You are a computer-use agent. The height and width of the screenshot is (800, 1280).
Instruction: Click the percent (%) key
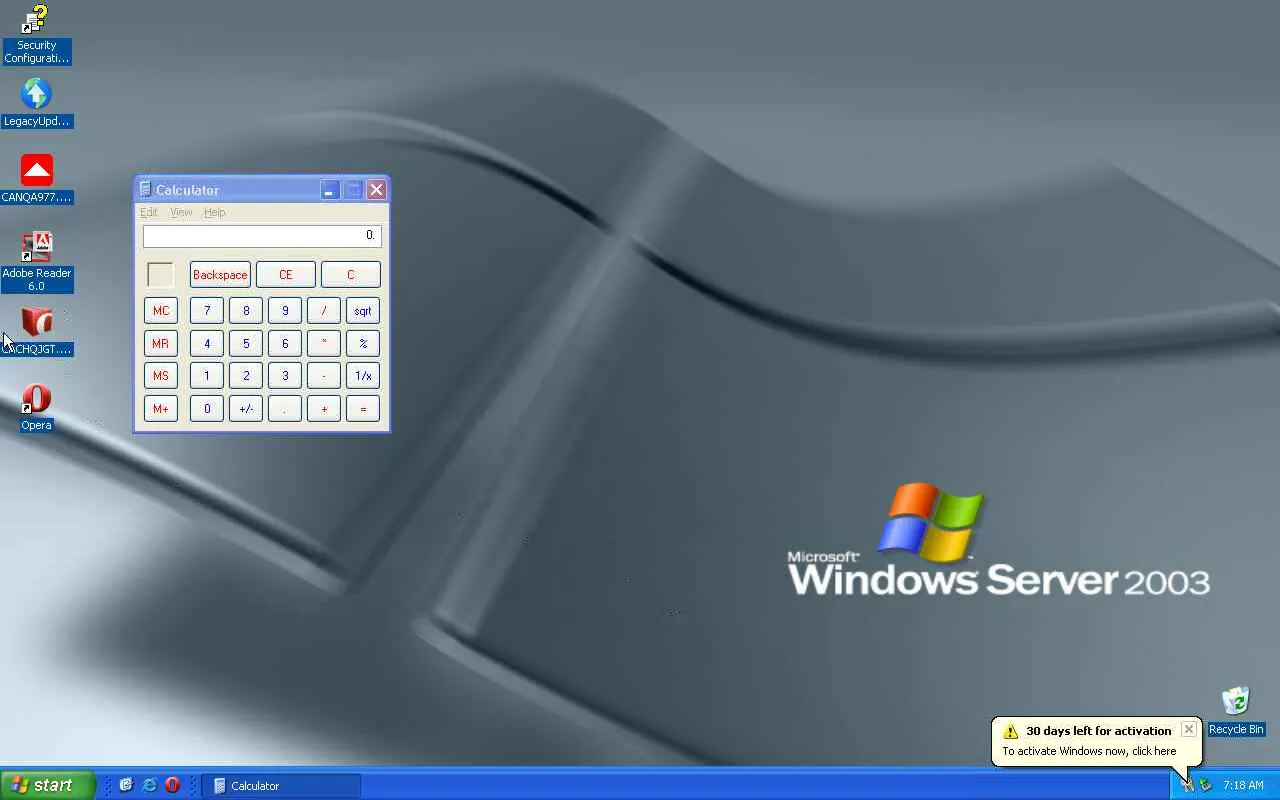click(x=363, y=344)
